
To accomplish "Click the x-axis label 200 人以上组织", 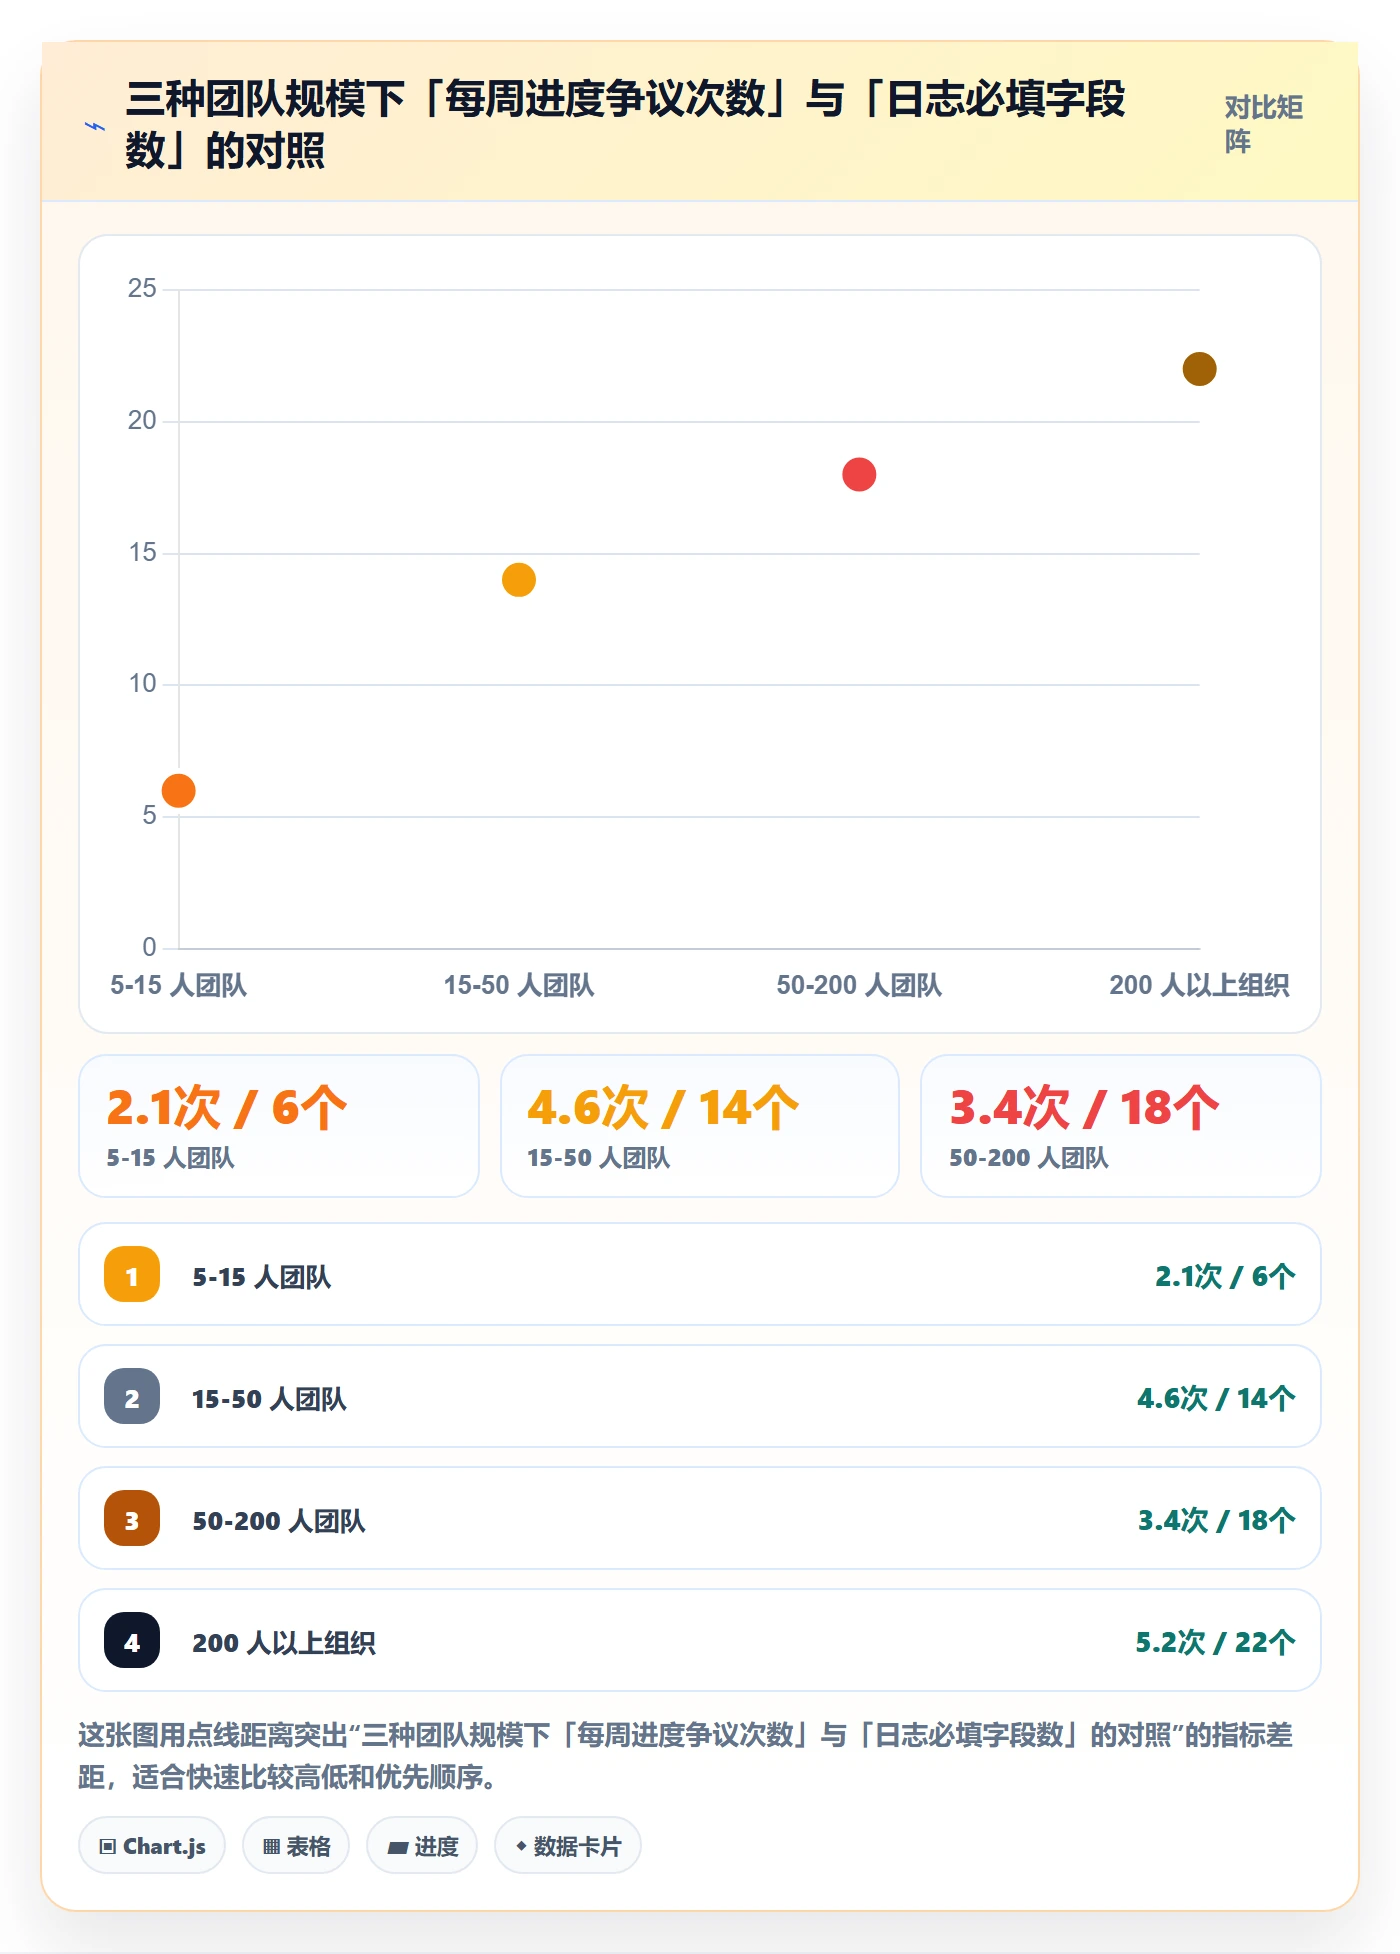I will click(x=1199, y=985).
